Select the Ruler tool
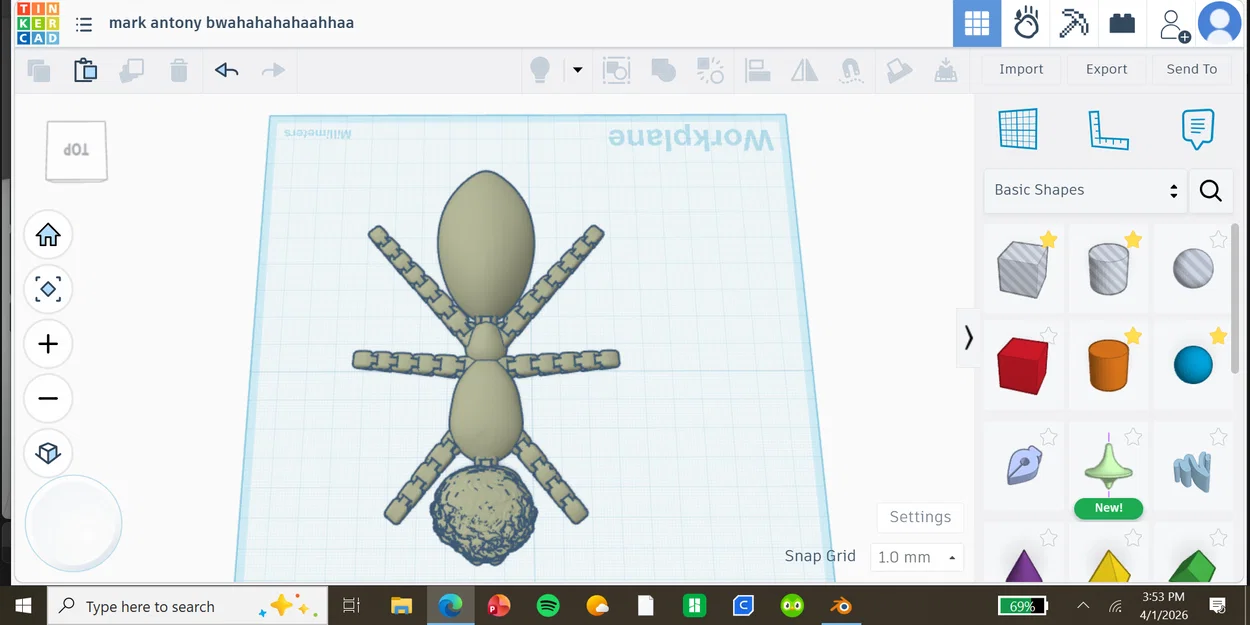The height and width of the screenshot is (625, 1250). pyautogui.click(x=1108, y=128)
